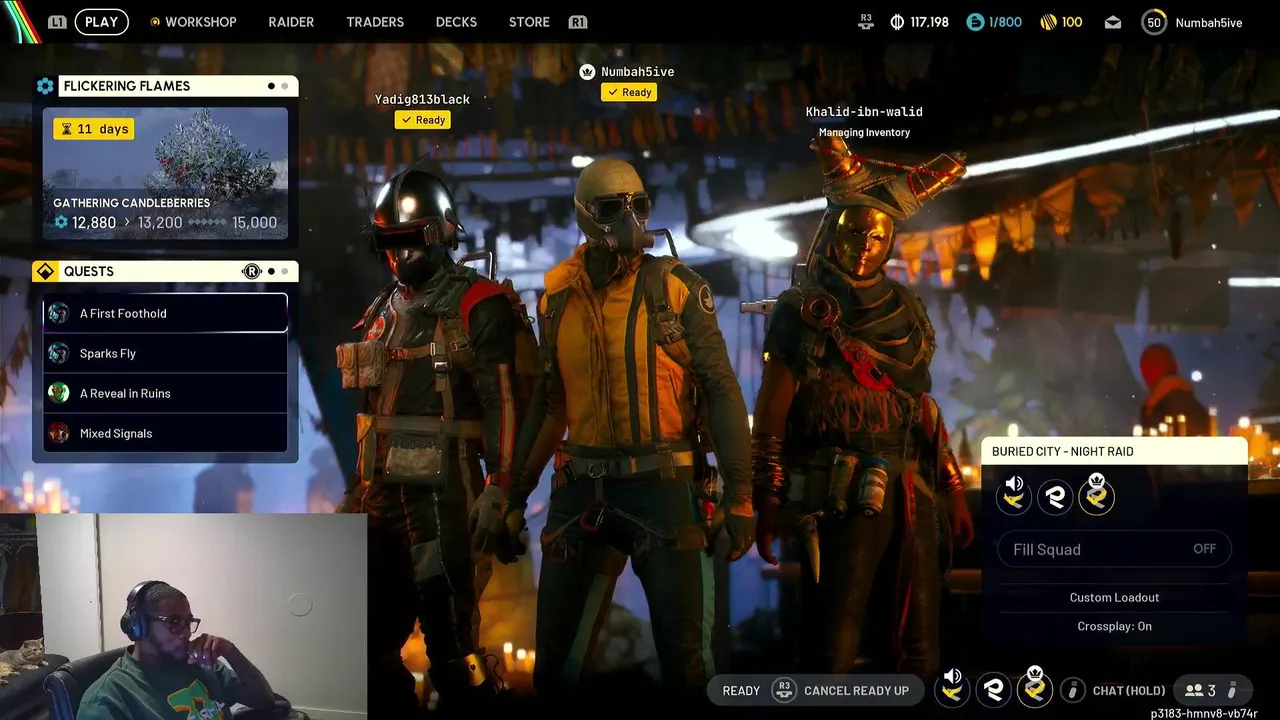Click the coin currency icon beside 117,198

(x=897, y=22)
